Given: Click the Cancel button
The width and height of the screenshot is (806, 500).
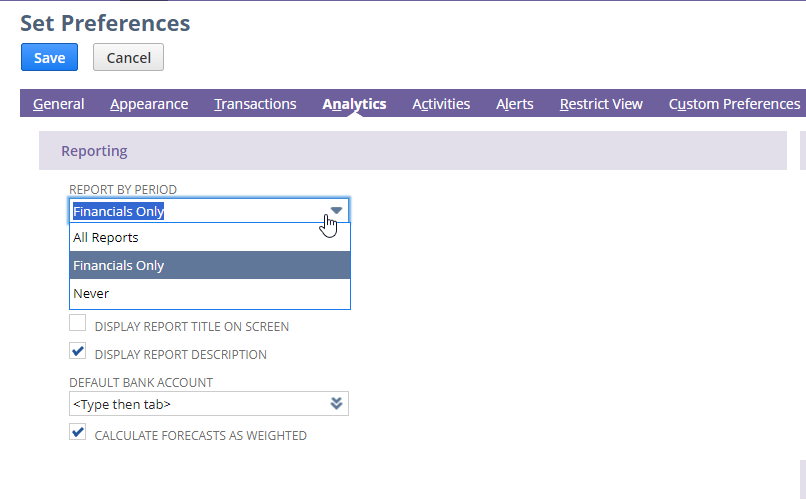Looking at the screenshot, I should pos(129,57).
